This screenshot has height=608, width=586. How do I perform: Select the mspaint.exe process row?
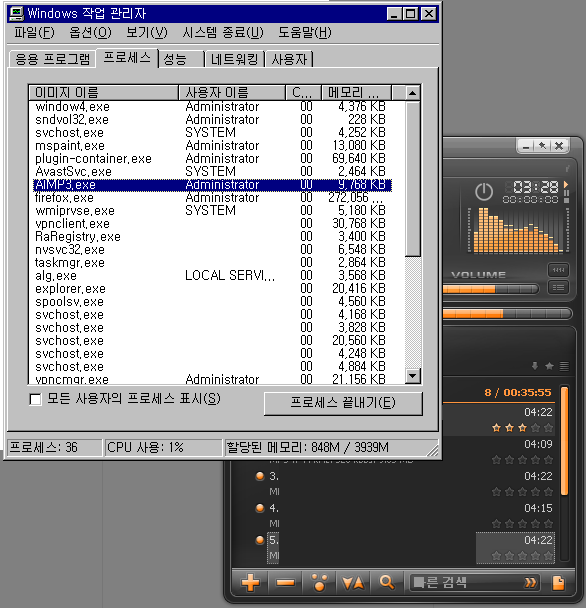tap(212, 145)
